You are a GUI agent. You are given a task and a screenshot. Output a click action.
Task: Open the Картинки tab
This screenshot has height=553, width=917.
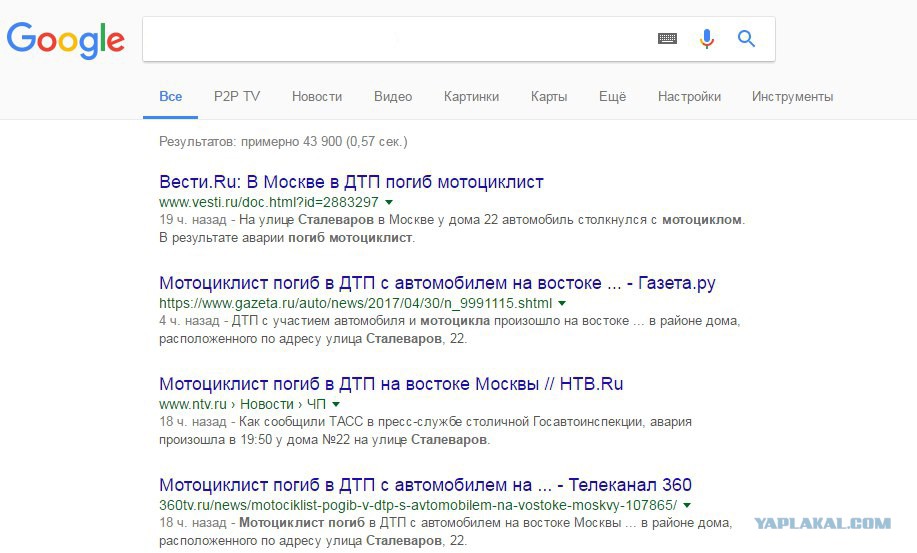tap(471, 96)
